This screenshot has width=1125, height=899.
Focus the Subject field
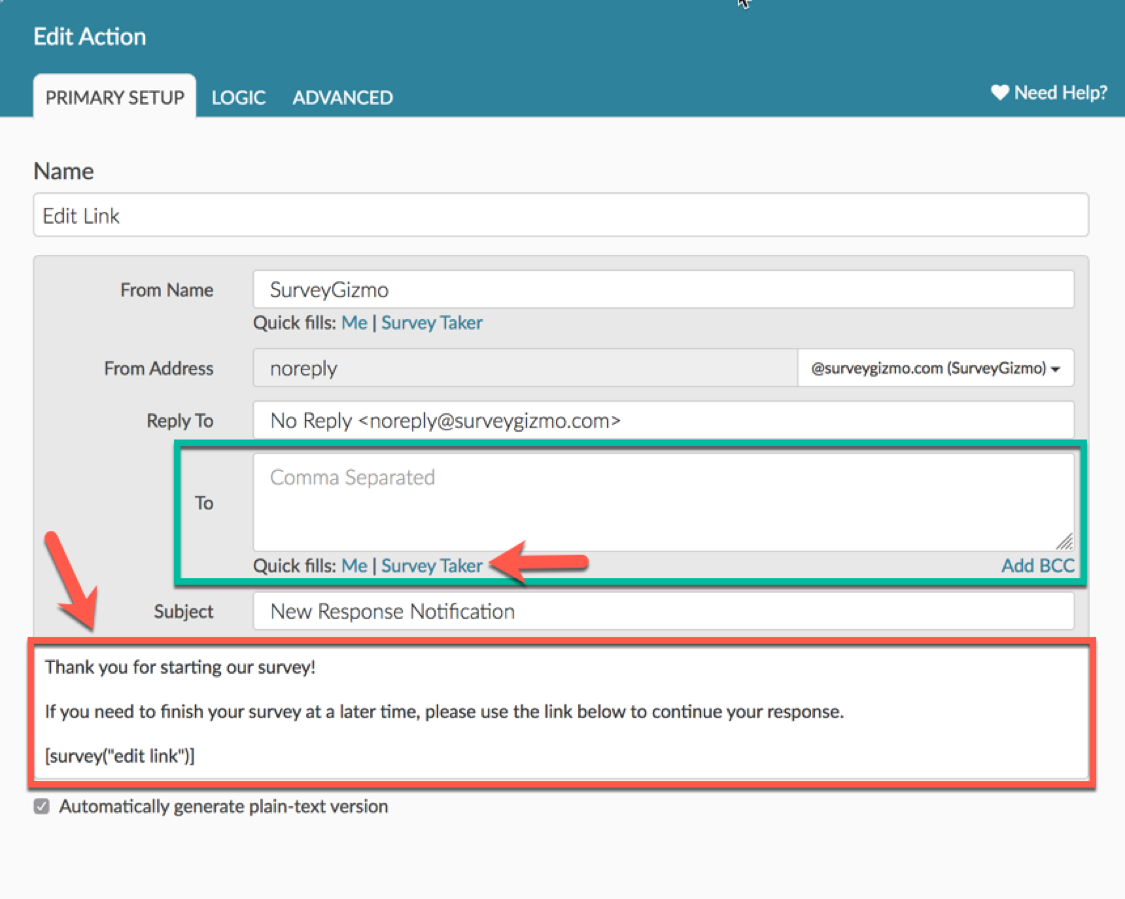coord(663,611)
